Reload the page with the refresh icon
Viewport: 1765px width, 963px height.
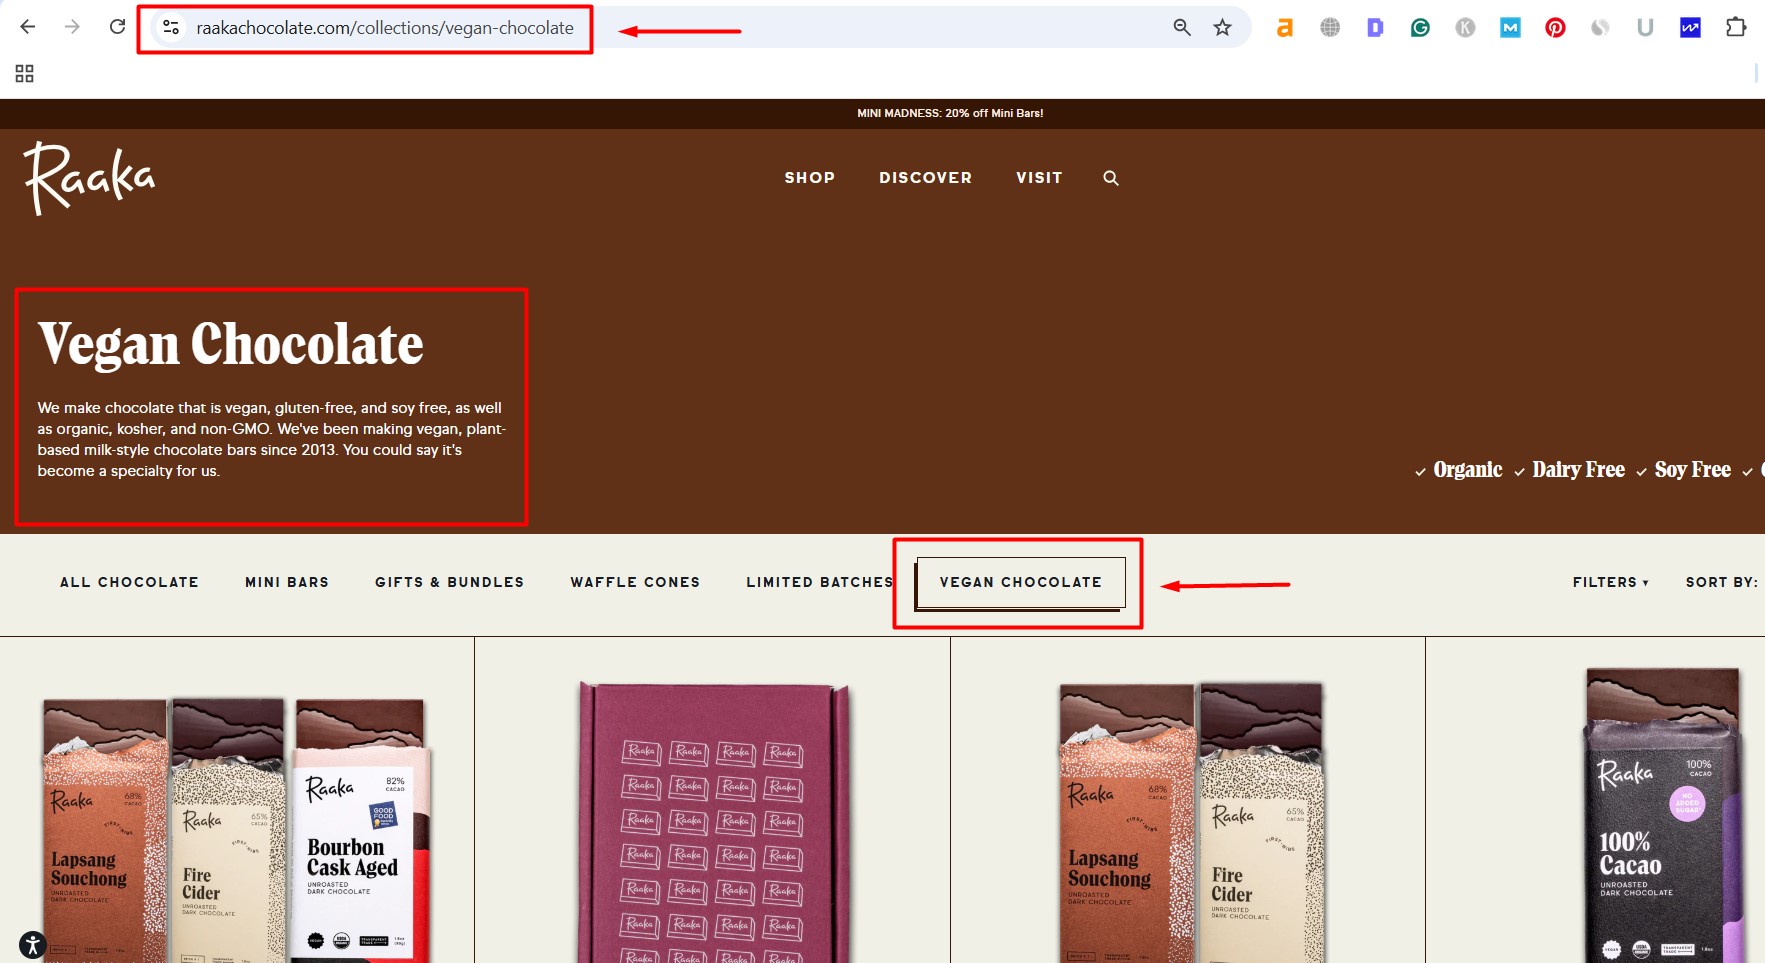pos(117,27)
